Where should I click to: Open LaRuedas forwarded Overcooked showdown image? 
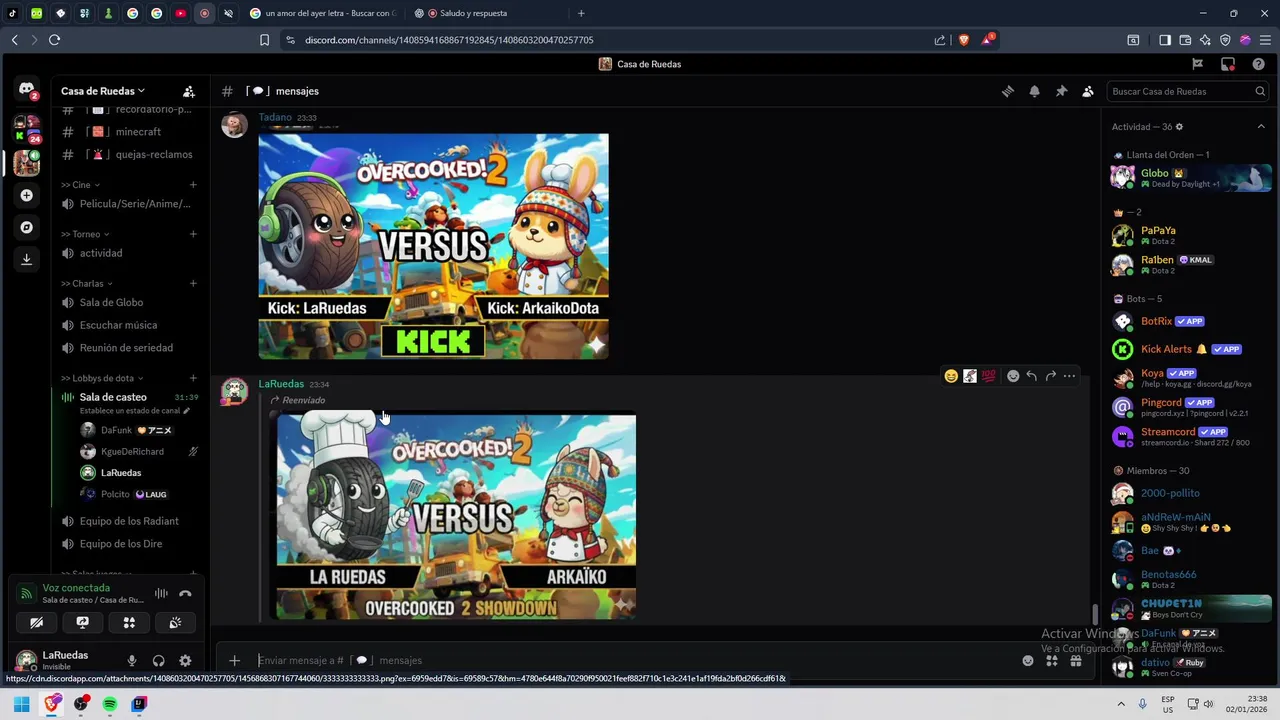coord(456,516)
